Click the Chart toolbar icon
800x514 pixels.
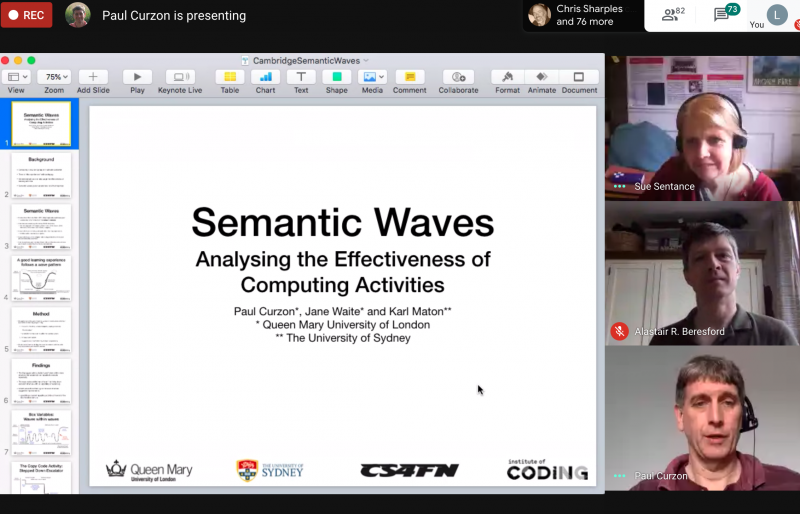click(265, 77)
